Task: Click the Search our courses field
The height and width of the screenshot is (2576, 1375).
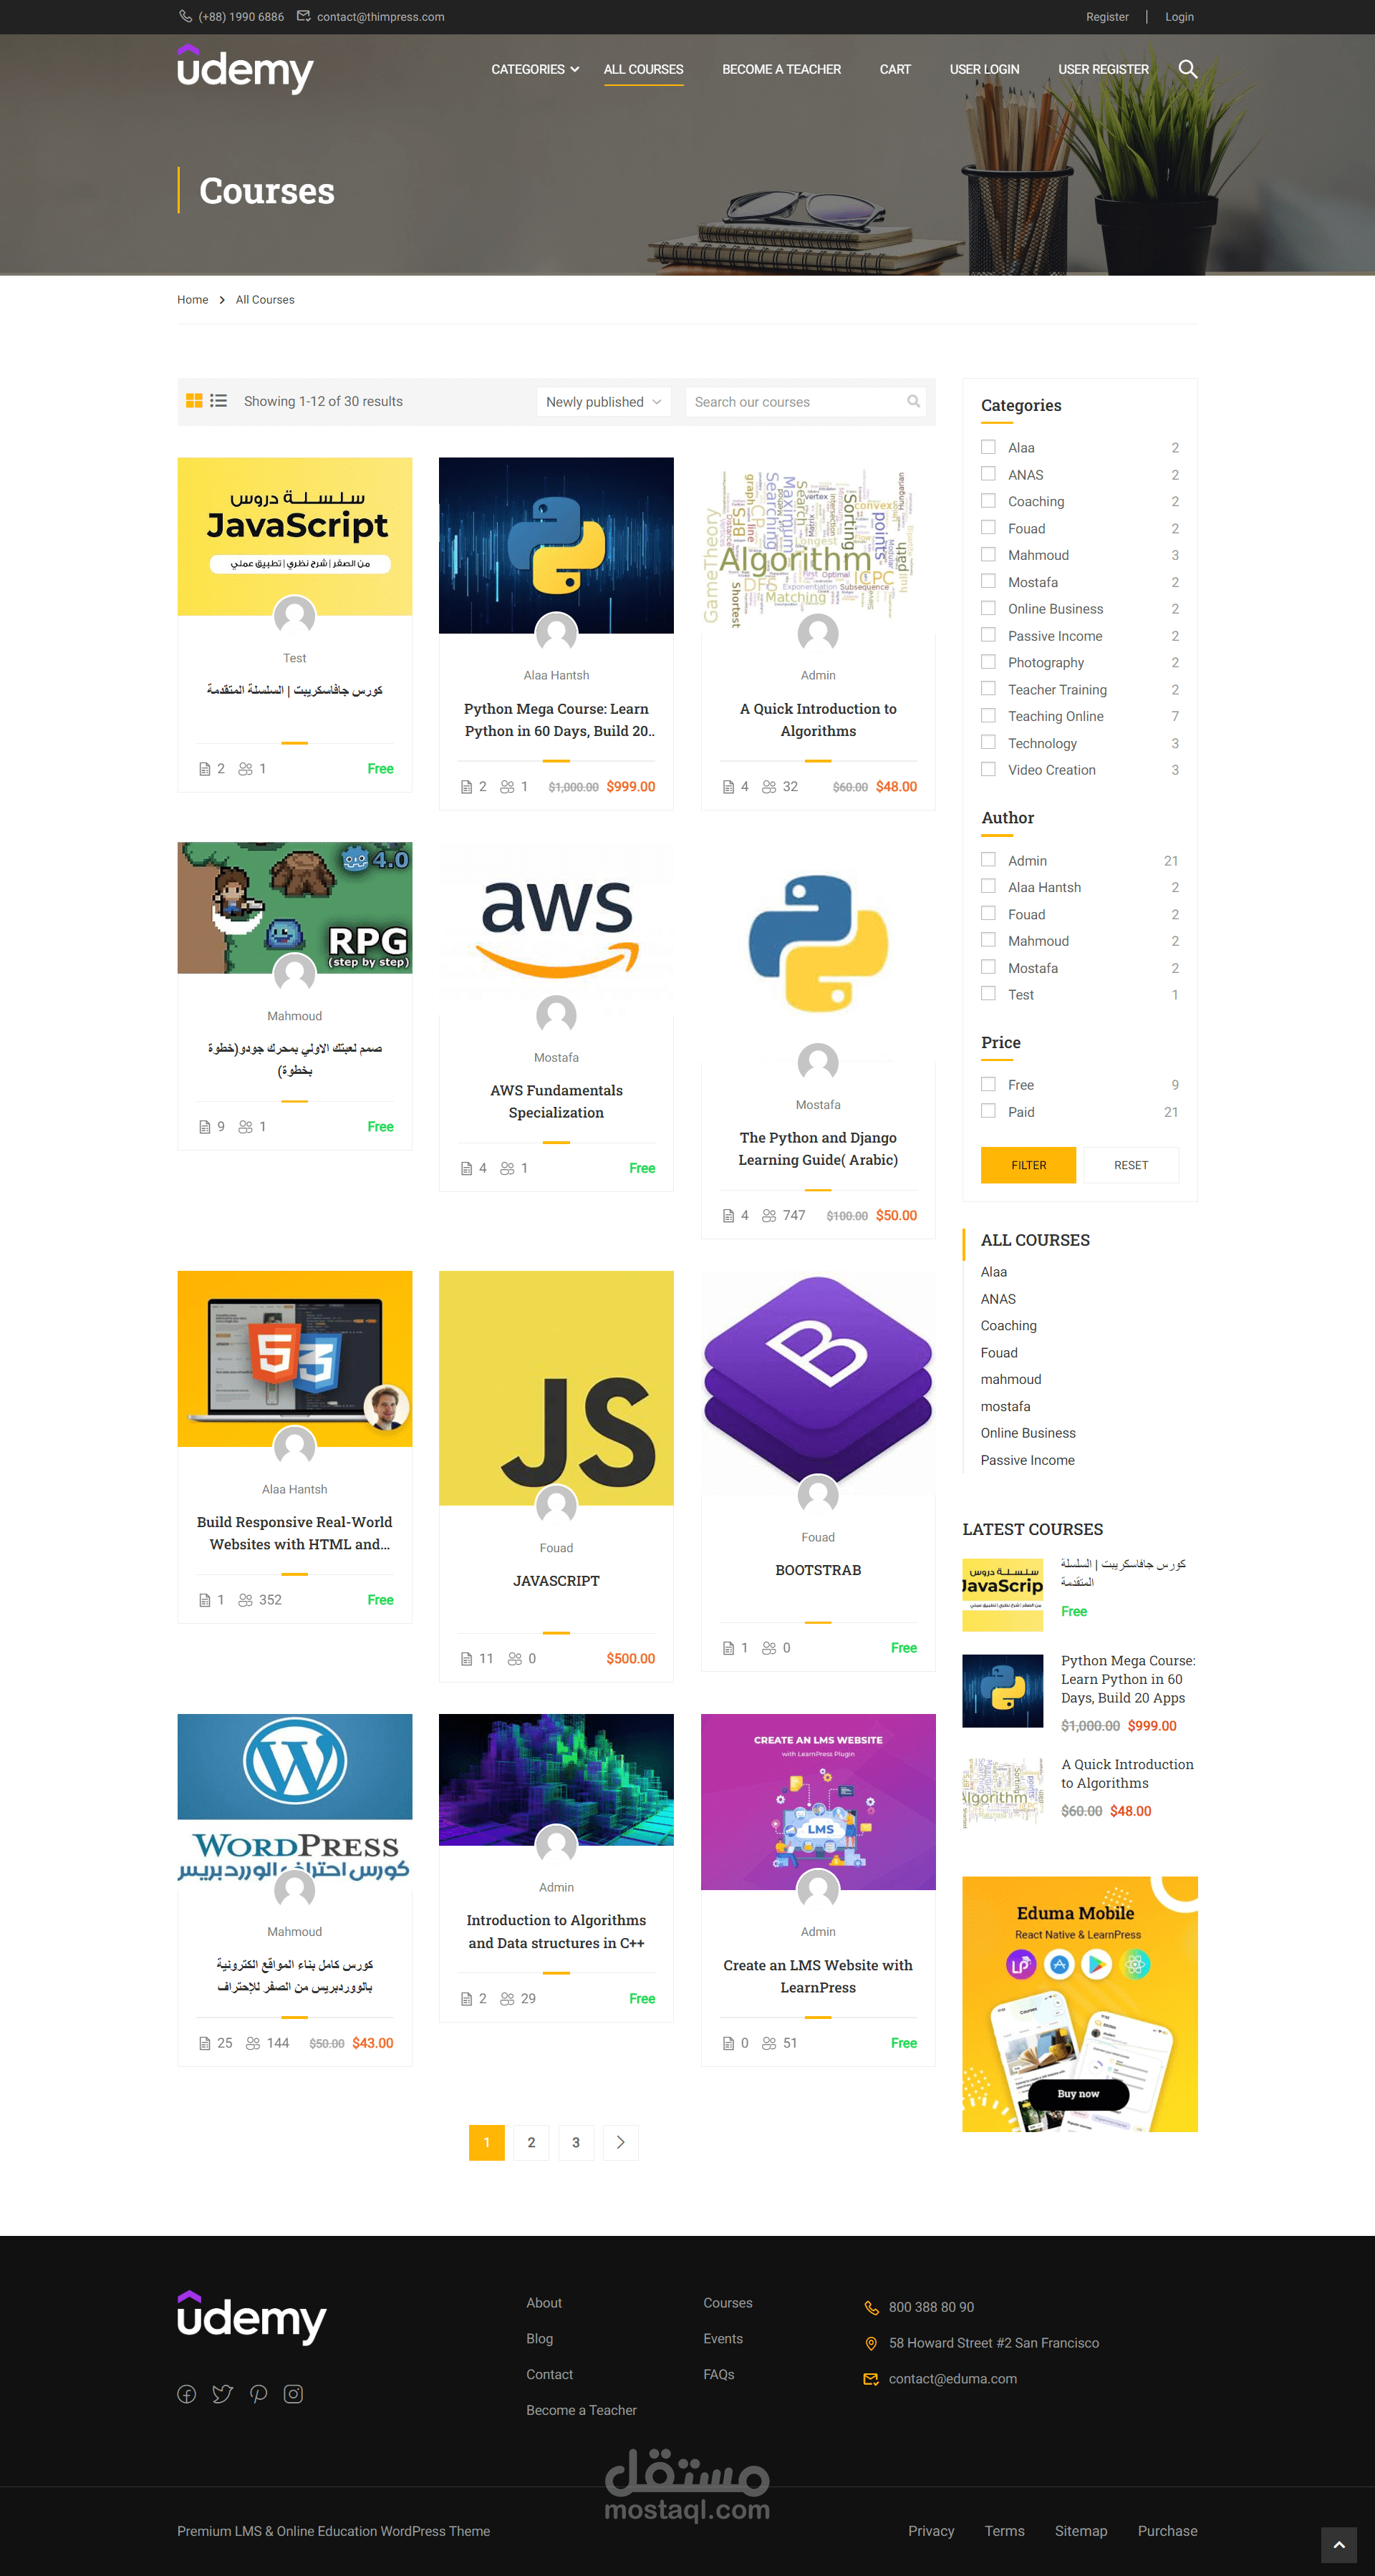Action: 805,402
